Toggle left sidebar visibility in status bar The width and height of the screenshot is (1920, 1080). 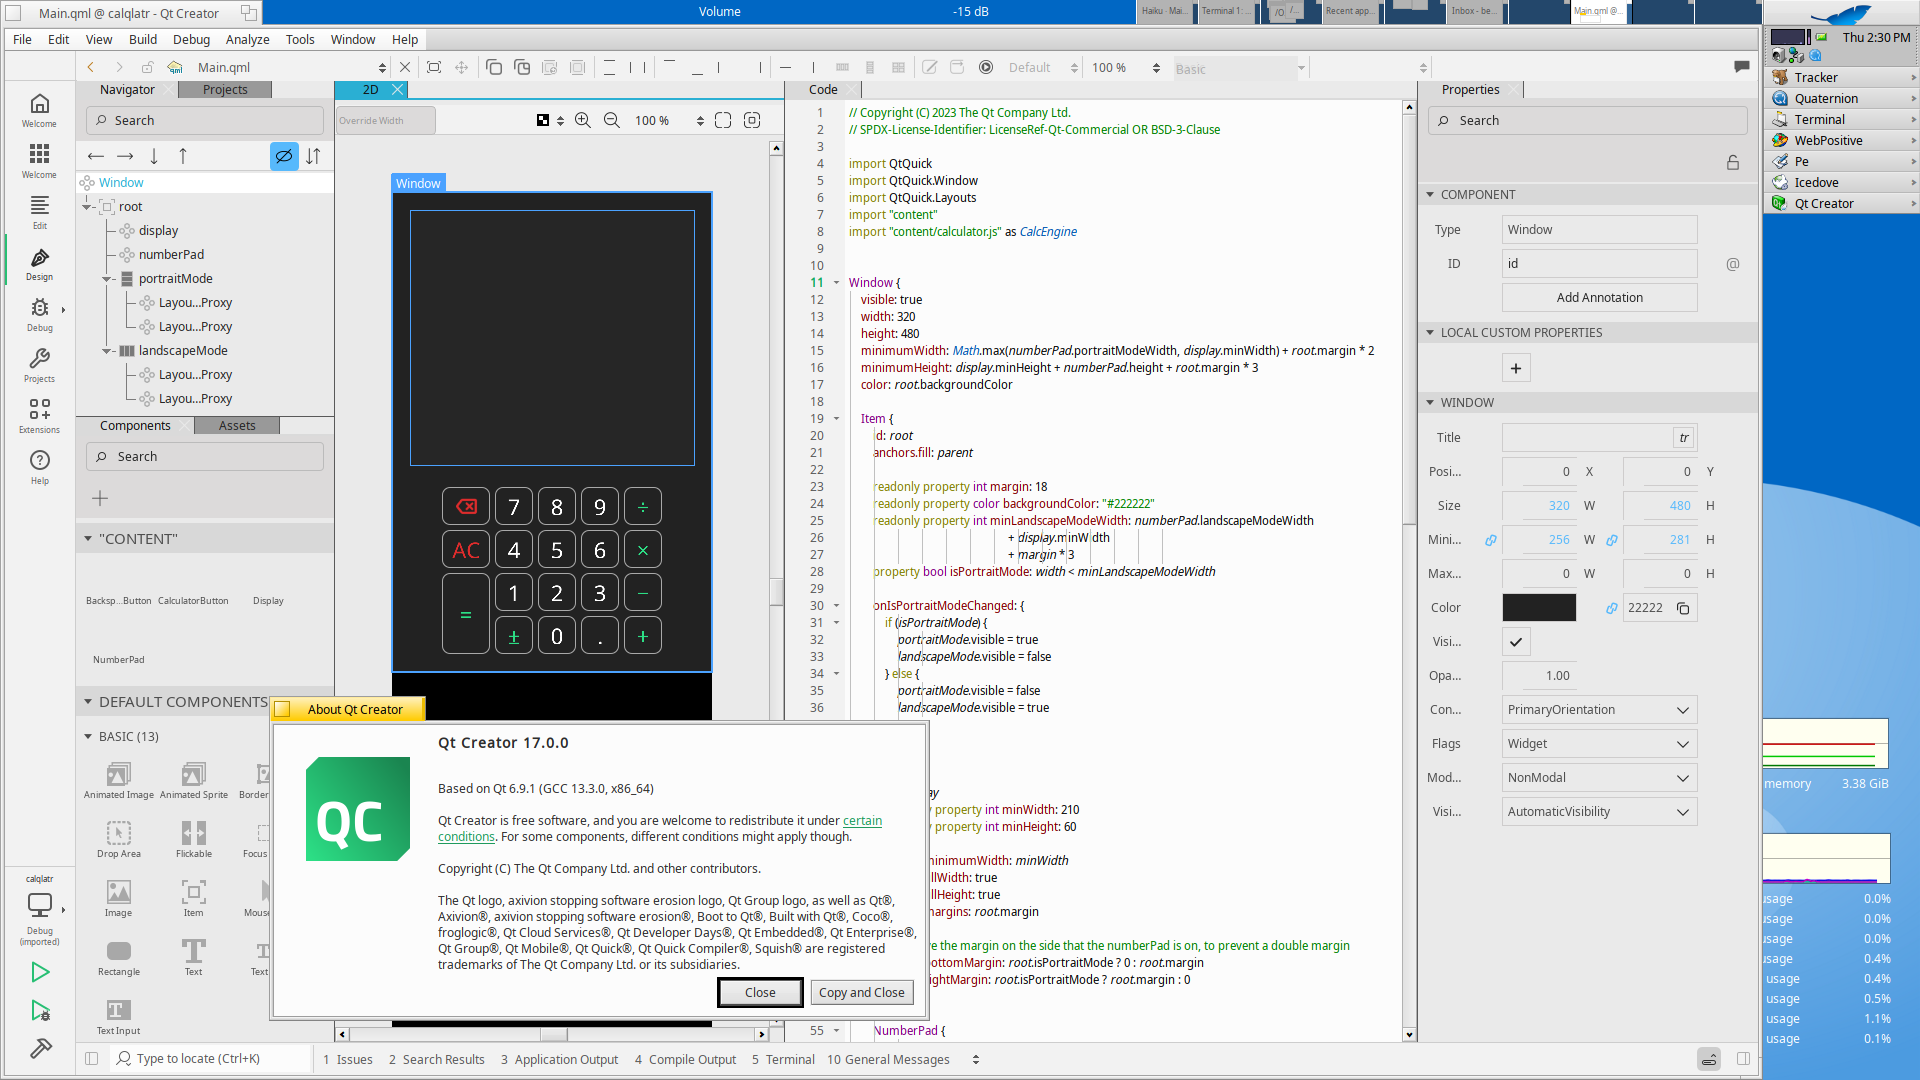coord(91,1059)
